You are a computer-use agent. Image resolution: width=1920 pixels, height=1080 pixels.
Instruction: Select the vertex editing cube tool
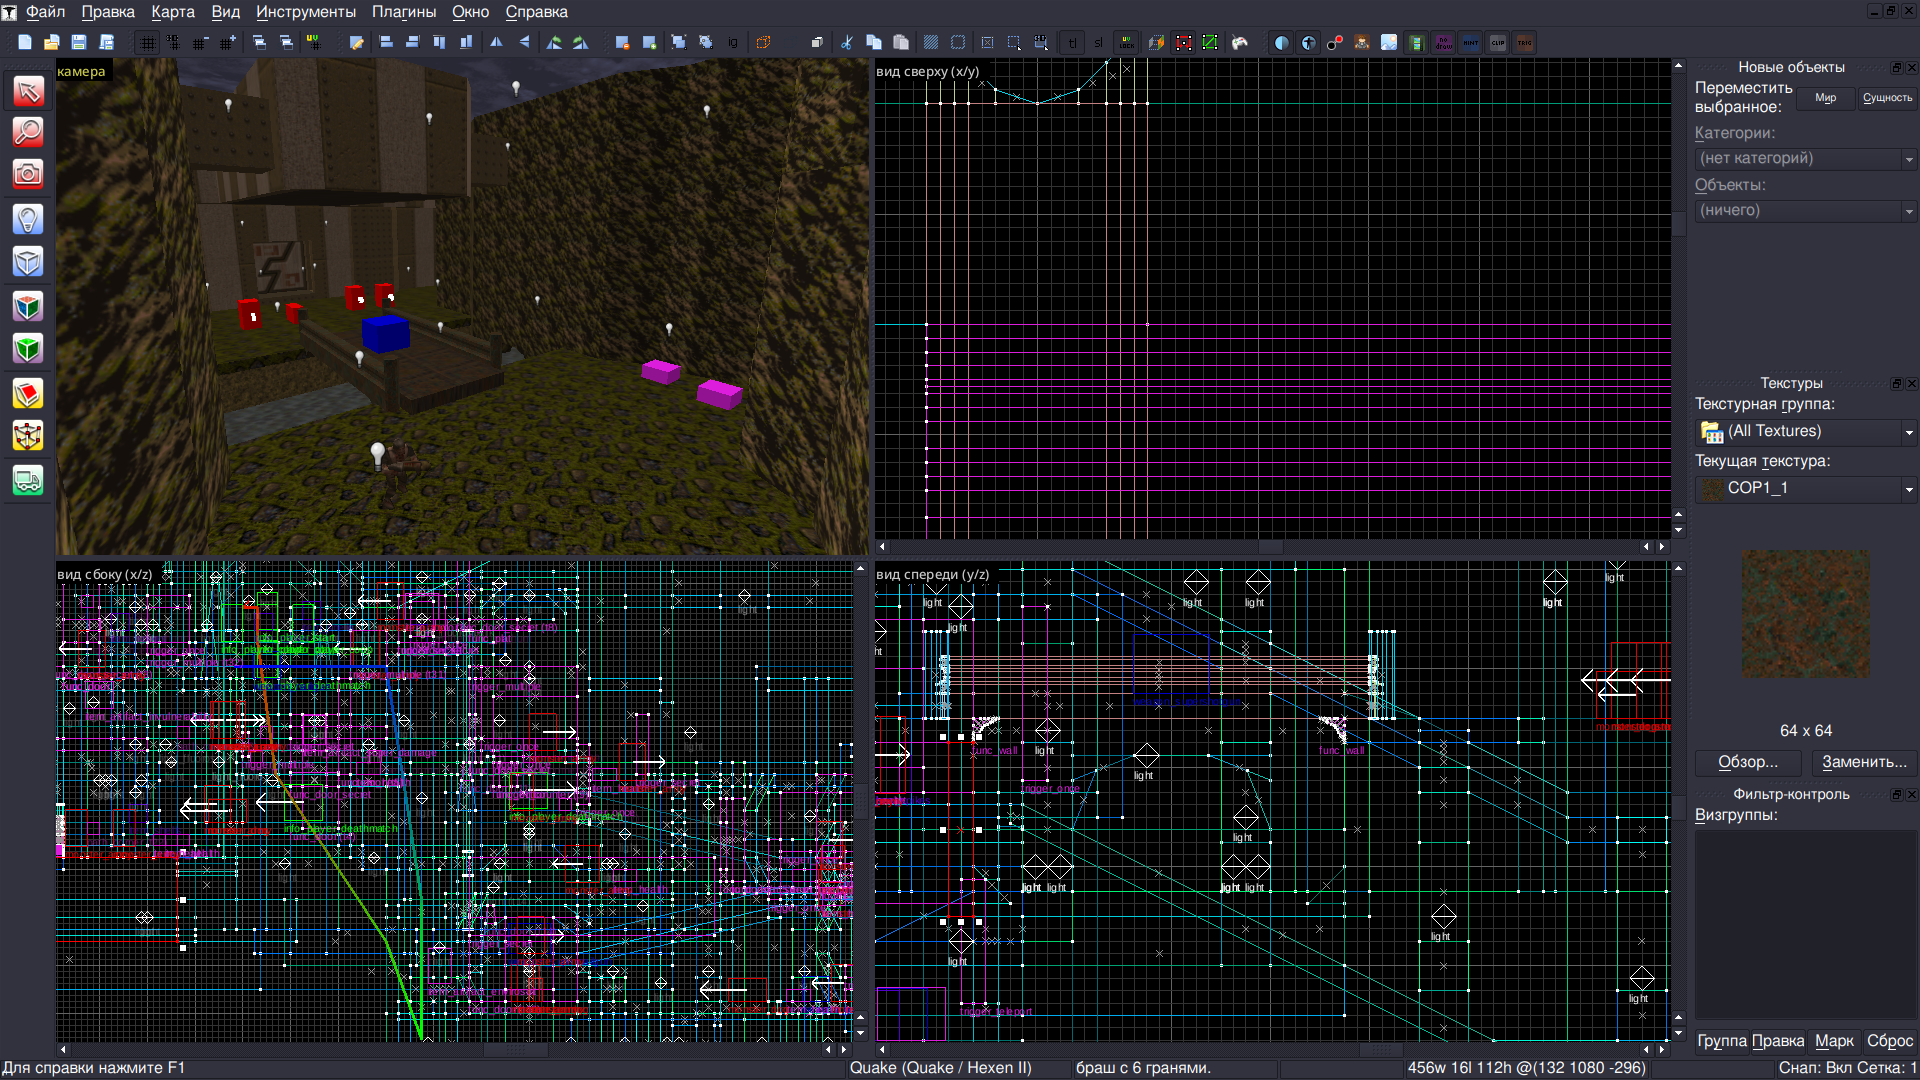[x=28, y=435]
